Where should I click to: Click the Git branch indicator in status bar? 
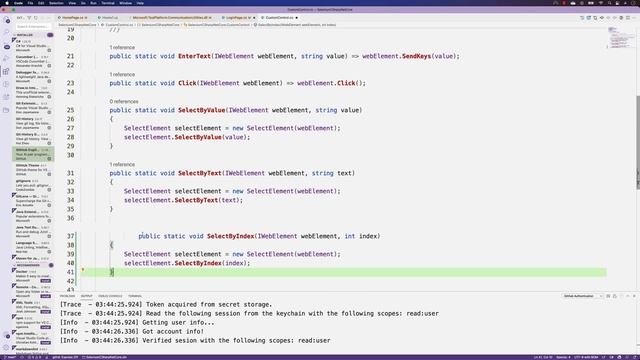10,357
